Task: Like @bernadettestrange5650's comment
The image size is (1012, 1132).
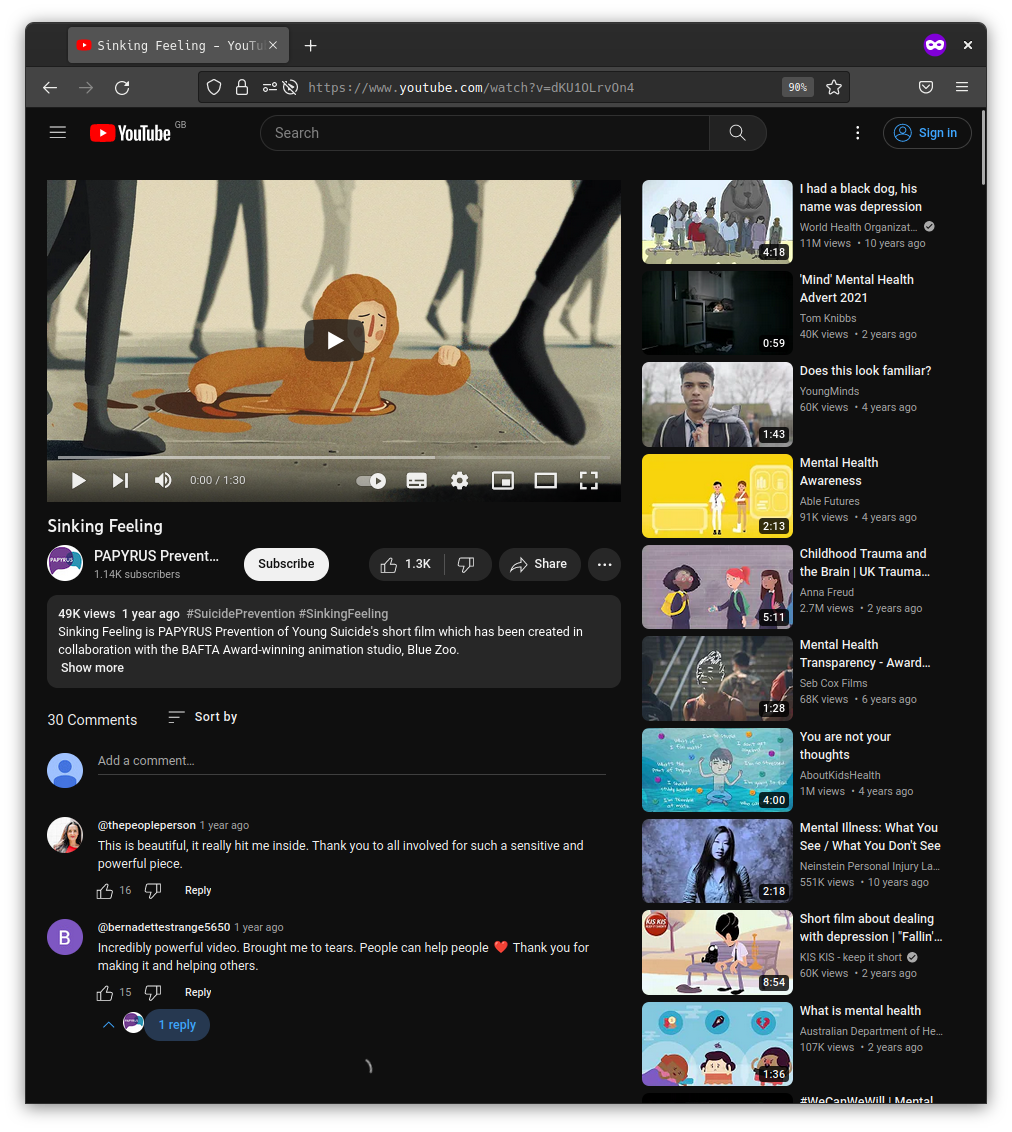Action: tap(105, 993)
